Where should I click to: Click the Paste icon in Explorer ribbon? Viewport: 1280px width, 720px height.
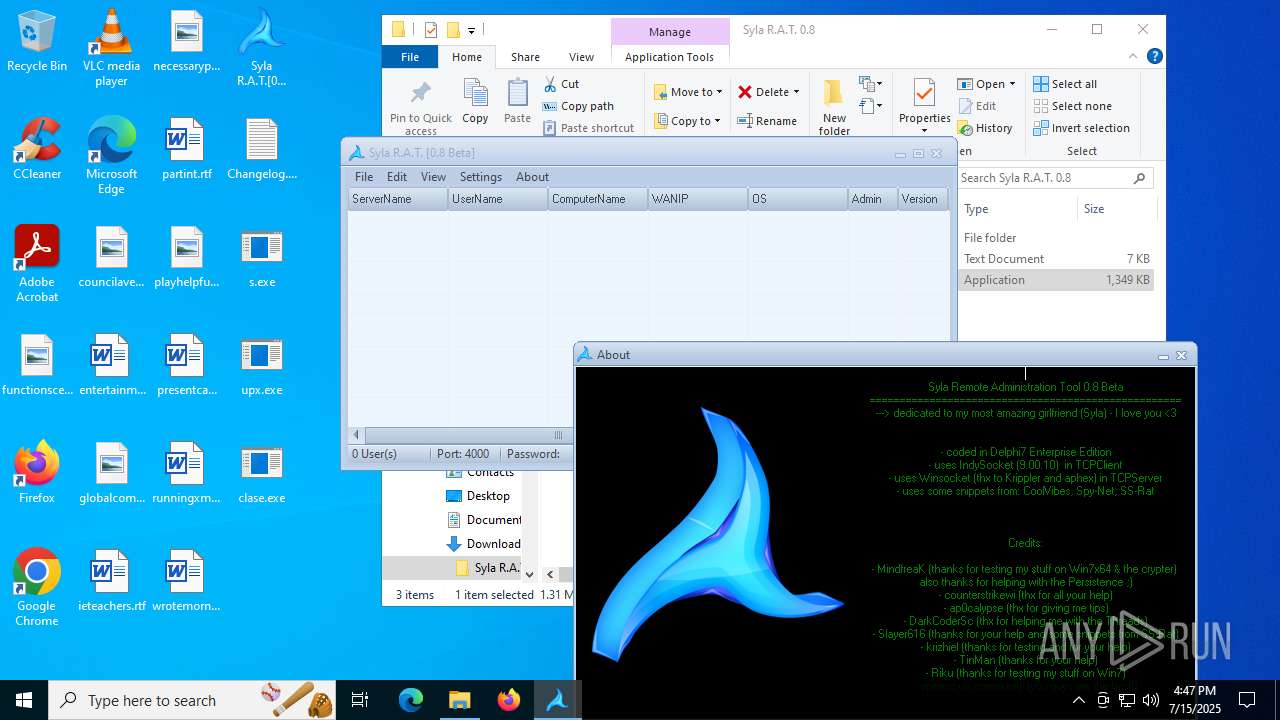[517, 102]
